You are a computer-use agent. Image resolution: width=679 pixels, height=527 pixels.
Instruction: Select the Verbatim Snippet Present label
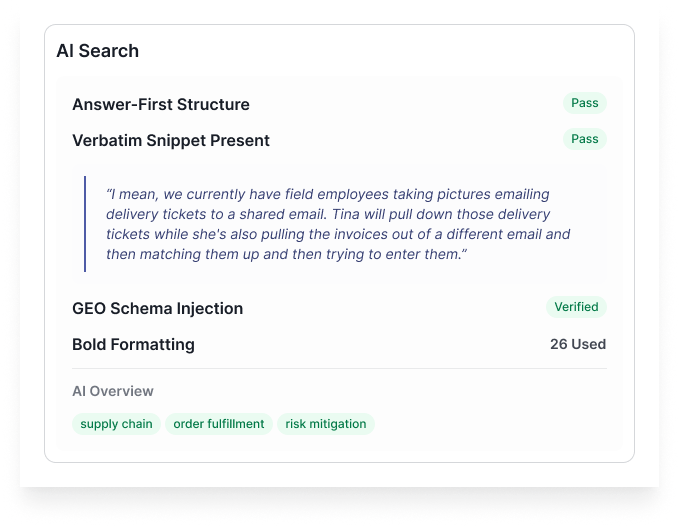click(170, 141)
